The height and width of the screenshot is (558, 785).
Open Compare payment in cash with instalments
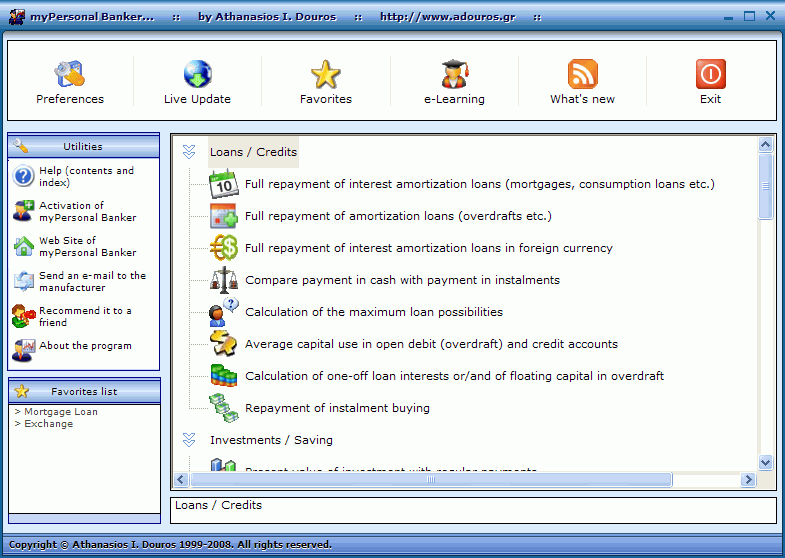click(x=403, y=280)
